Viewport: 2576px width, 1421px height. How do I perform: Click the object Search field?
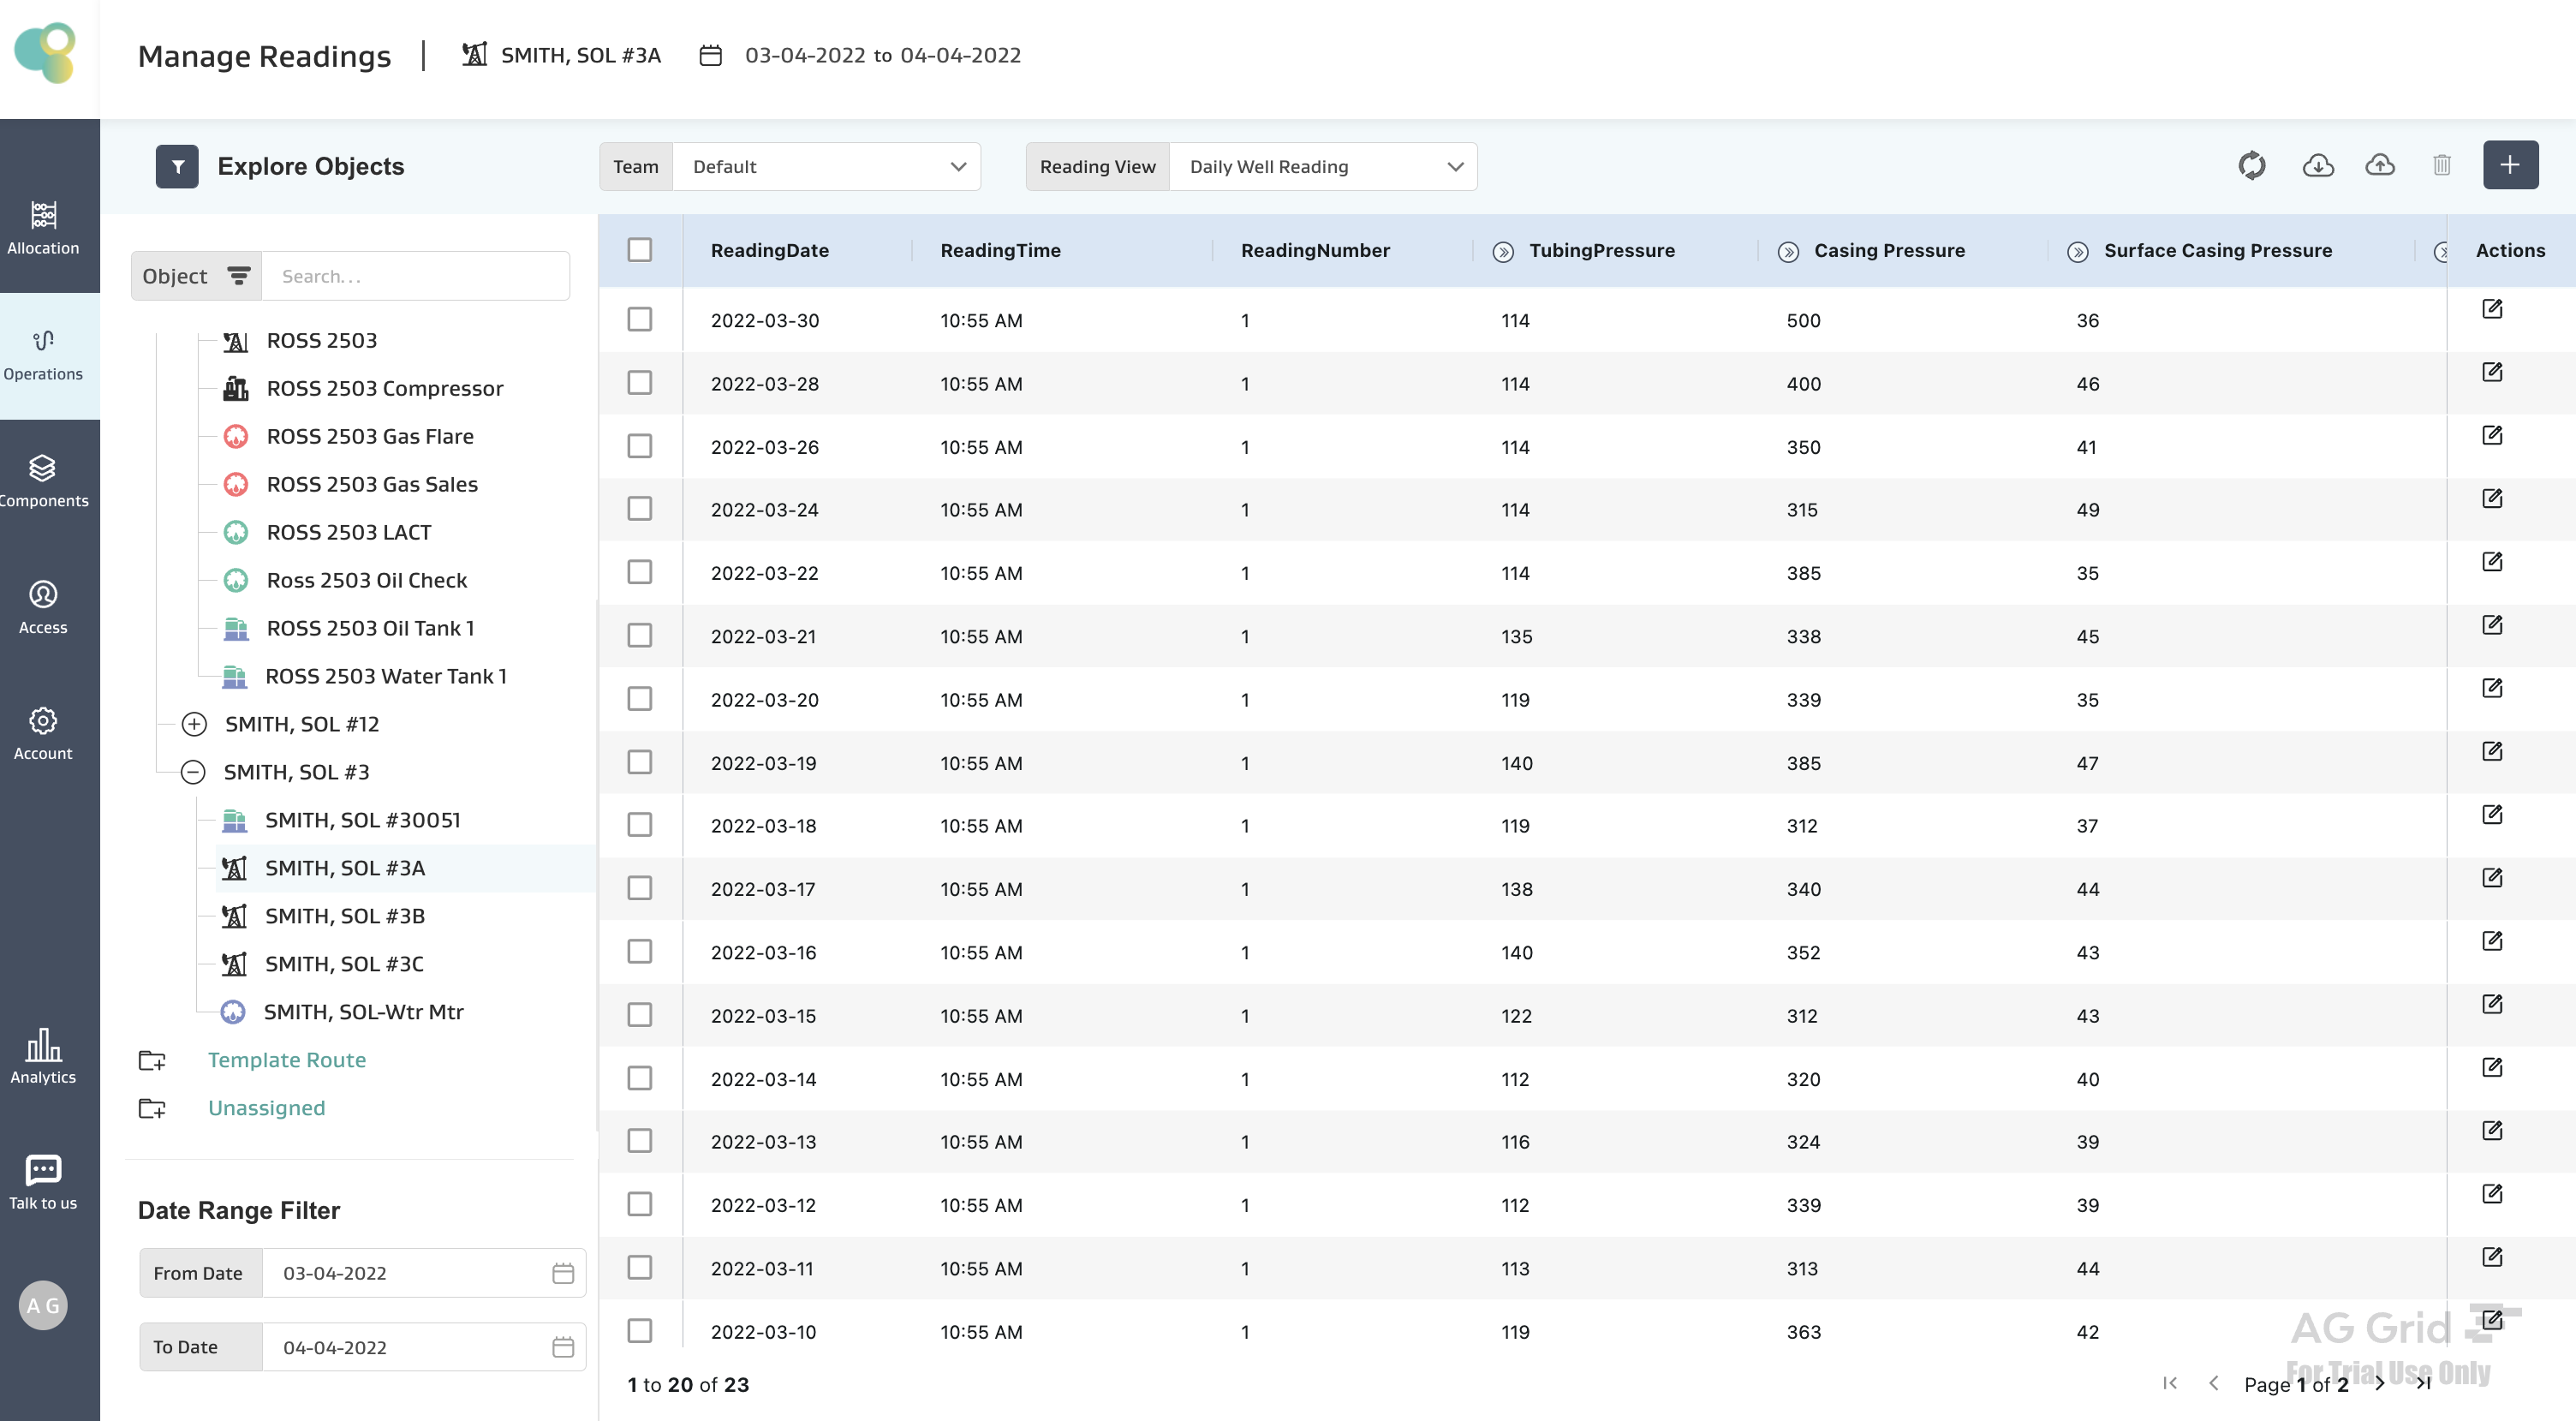(x=415, y=276)
